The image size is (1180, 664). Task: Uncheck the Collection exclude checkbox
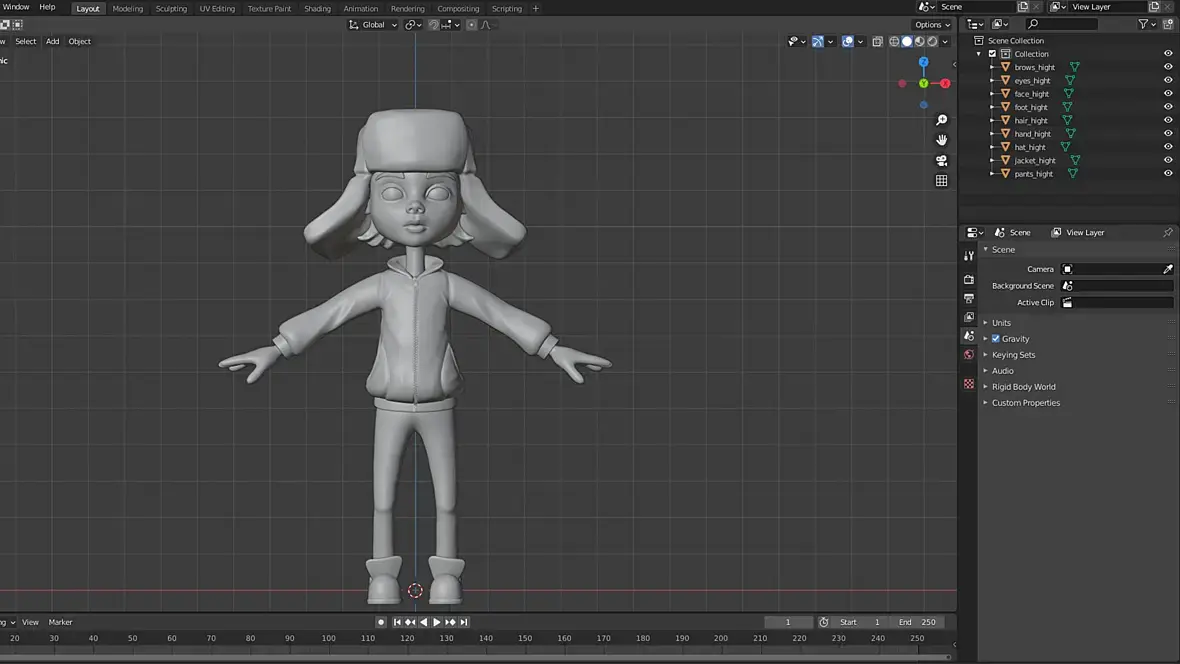pyautogui.click(x=992, y=54)
